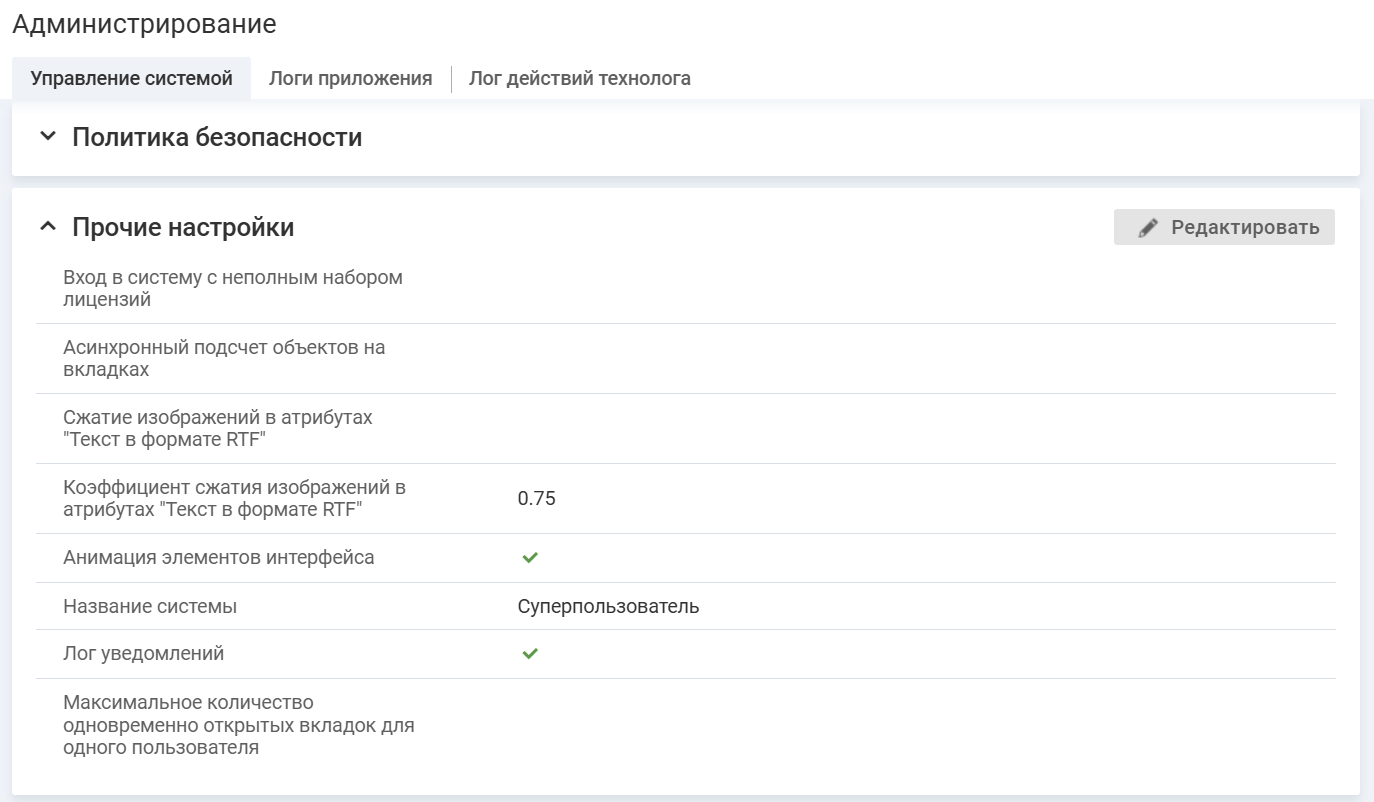Click the Коэффициент сжатия изображений label
The image size is (1374, 802).
click(233, 498)
